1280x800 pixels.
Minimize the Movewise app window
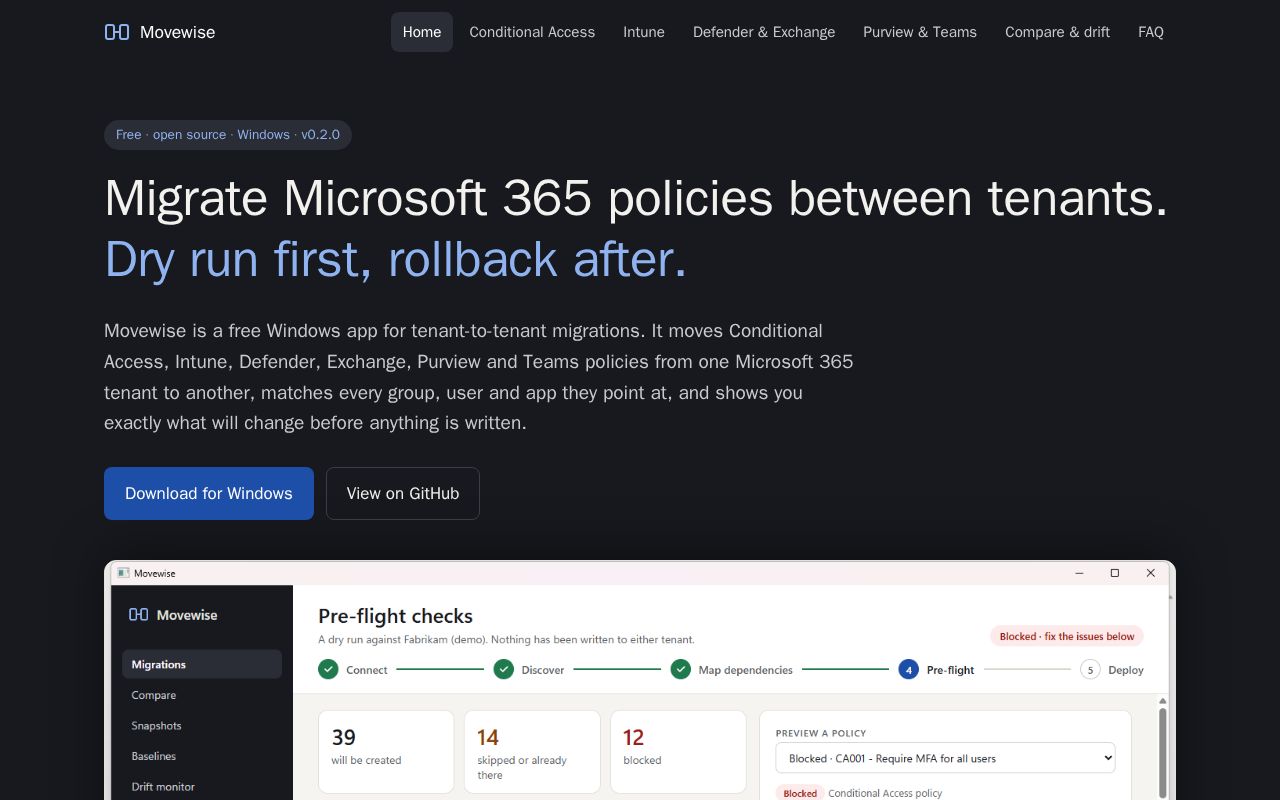[1080, 573]
